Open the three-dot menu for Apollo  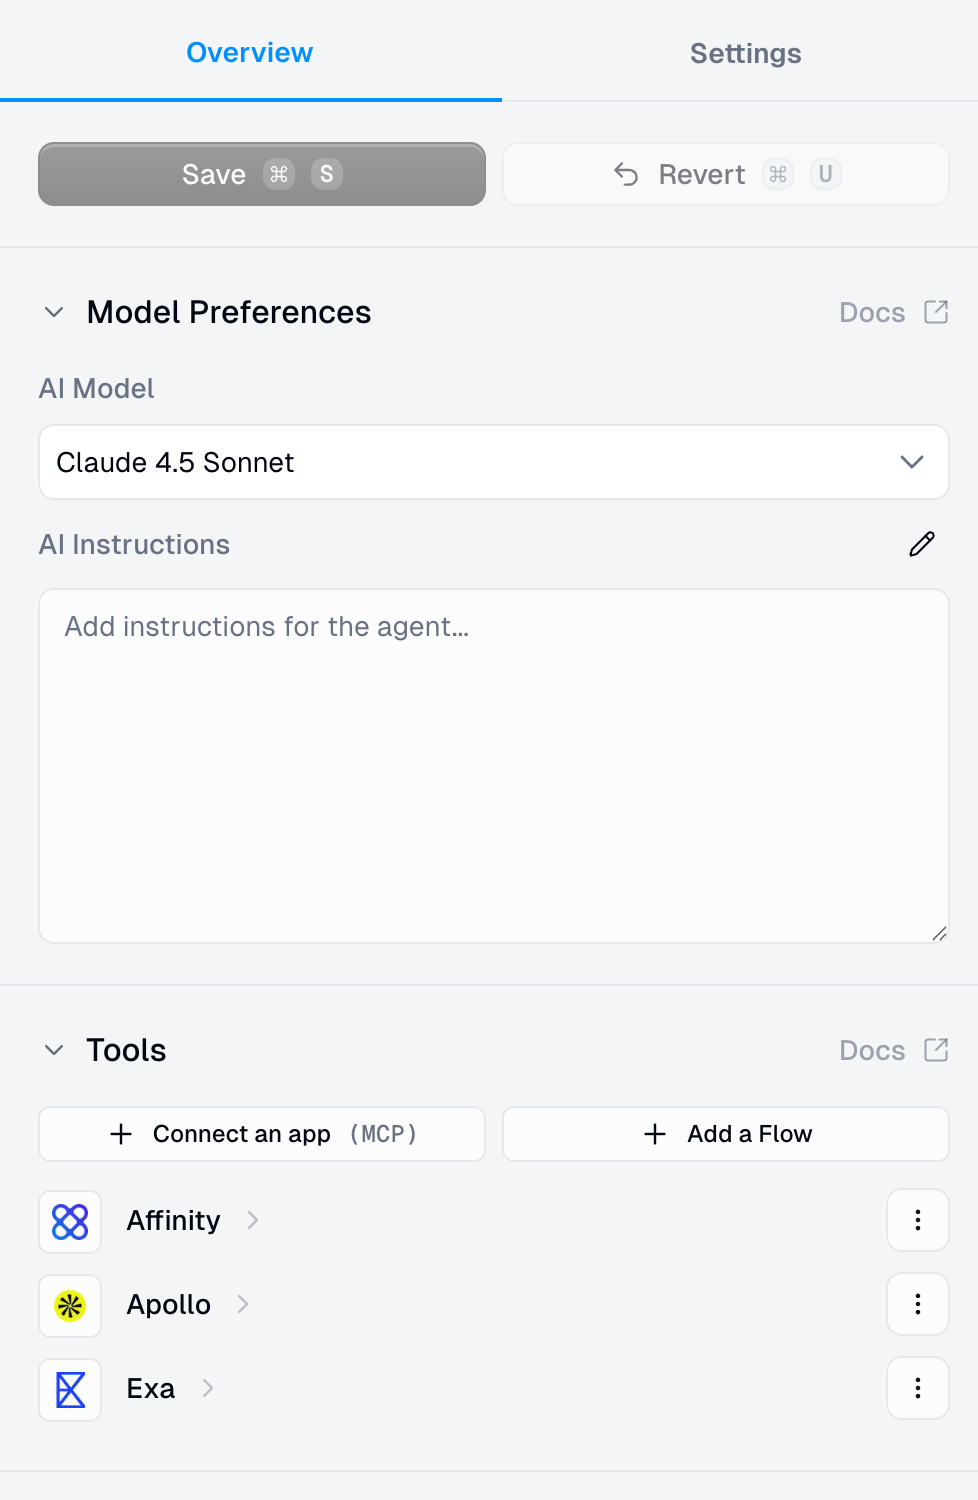click(917, 1305)
